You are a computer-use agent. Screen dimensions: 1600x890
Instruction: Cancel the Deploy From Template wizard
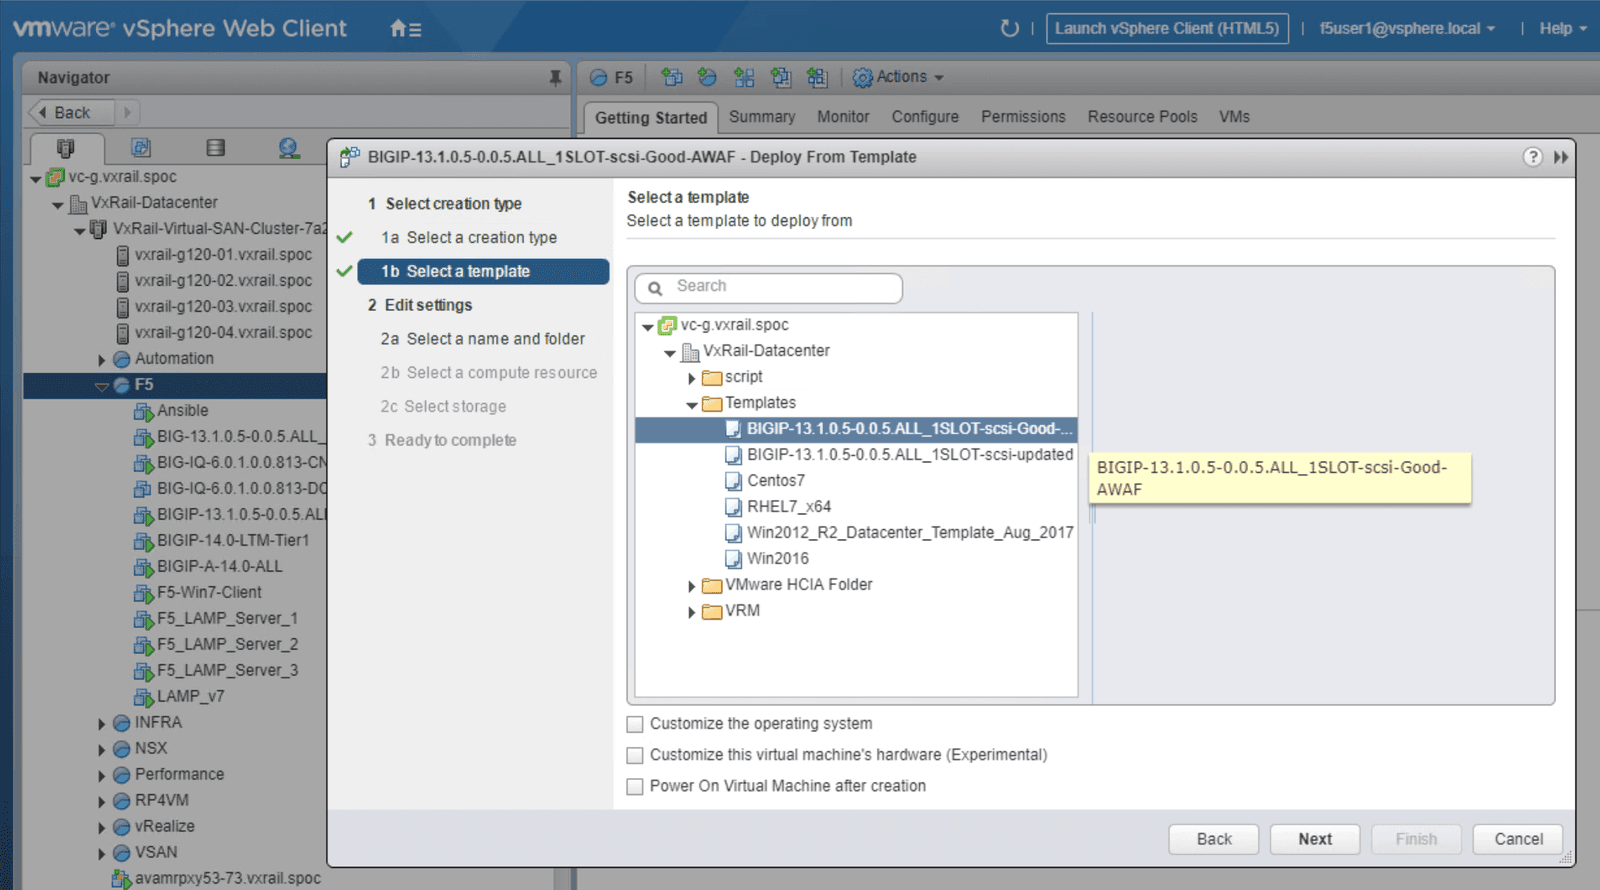[1517, 839]
